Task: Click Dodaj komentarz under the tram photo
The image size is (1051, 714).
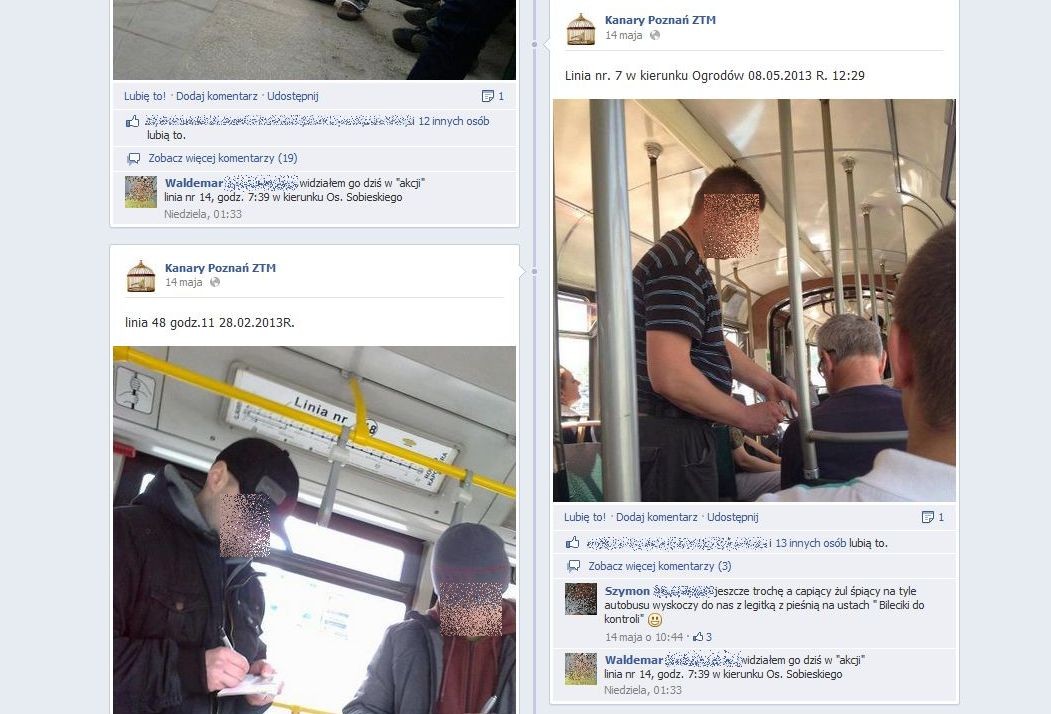Action: pyautogui.click(x=656, y=517)
